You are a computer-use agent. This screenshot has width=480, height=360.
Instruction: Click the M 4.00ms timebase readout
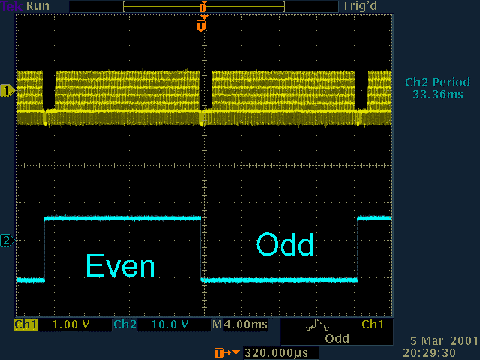(x=240, y=324)
